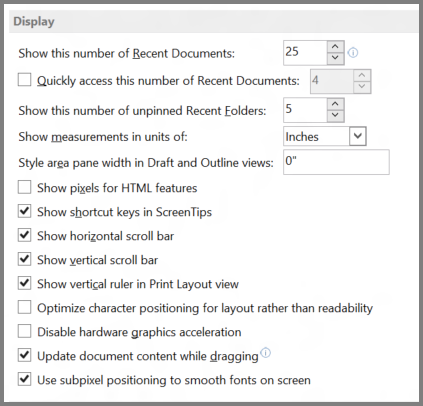Click the Recent Documents number field showing 25
This screenshot has height=406, width=423.
point(305,53)
